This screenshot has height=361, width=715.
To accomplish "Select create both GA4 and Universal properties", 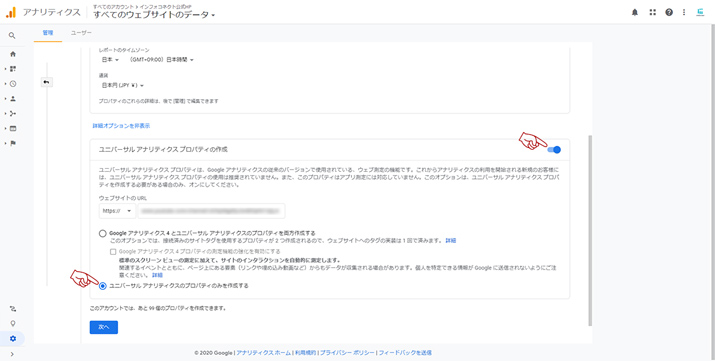I will pos(103,233).
